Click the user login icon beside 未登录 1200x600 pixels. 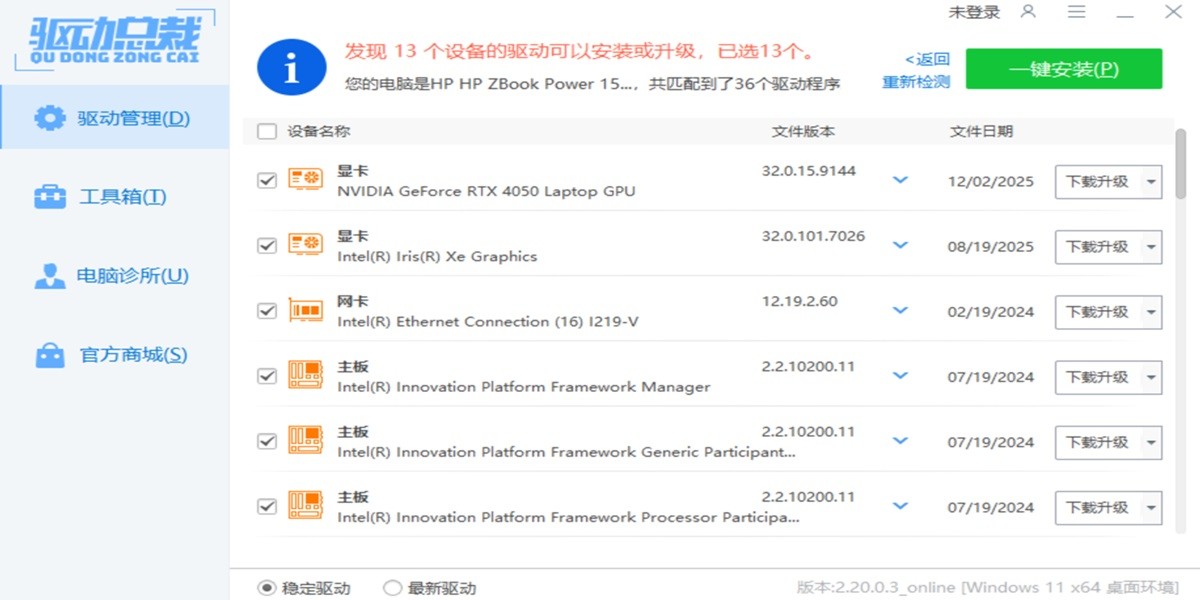click(x=1028, y=13)
